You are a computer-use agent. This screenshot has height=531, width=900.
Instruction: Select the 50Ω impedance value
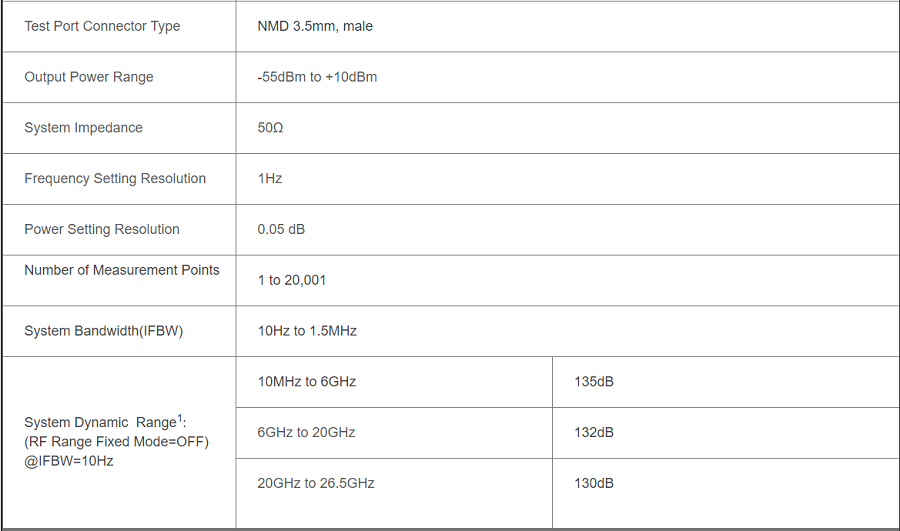[270, 128]
